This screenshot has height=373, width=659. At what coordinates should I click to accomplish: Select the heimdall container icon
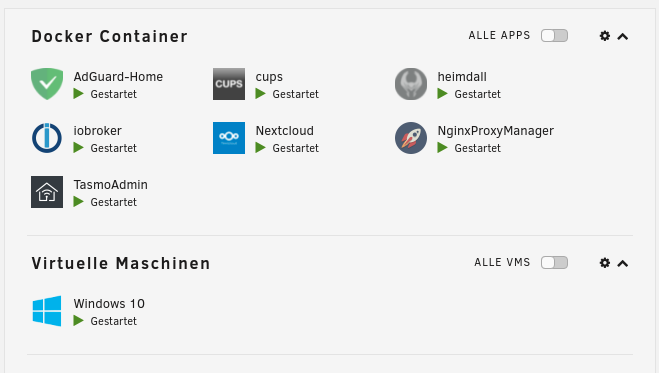pos(411,84)
